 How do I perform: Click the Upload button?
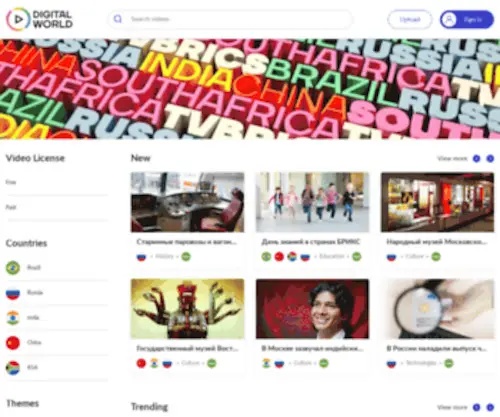click(410, 19)
